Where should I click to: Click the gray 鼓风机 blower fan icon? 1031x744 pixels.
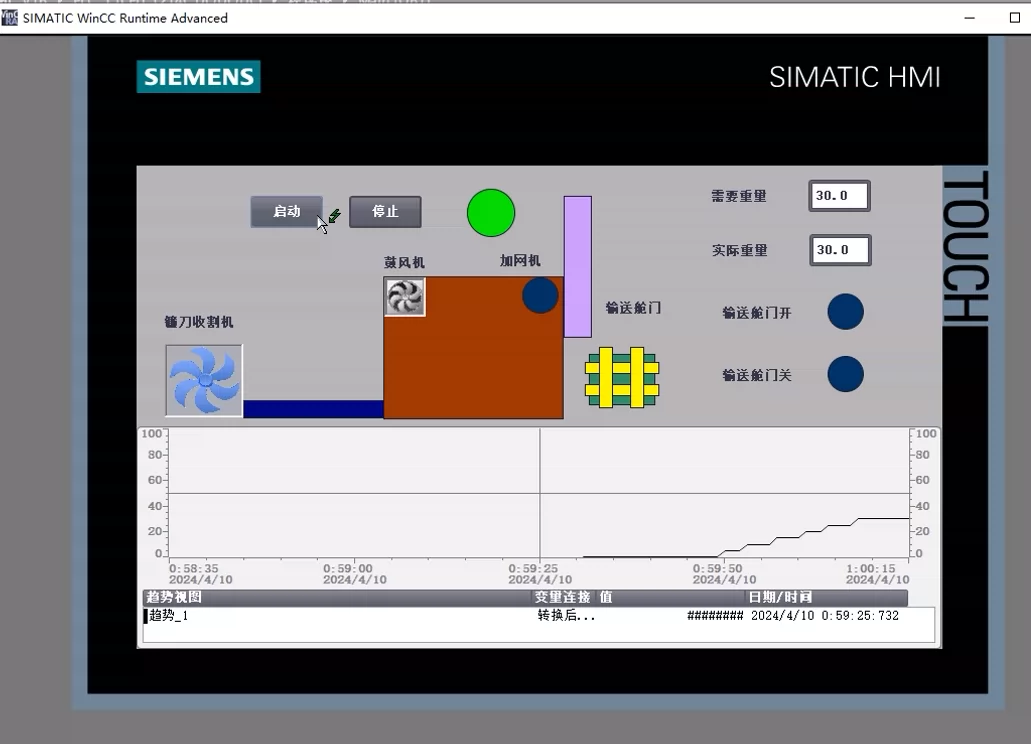(404, 296)
